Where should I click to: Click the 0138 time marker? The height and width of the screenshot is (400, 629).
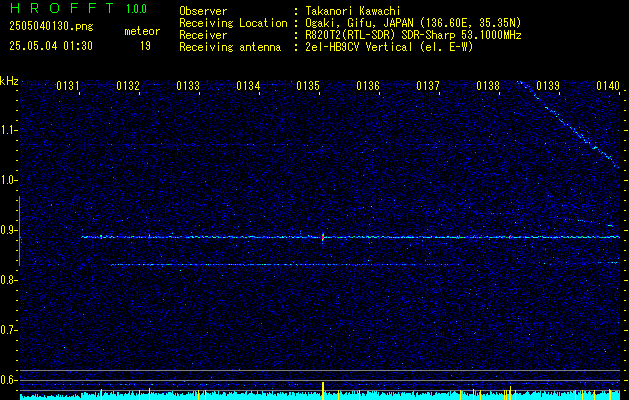pyautogui.click(x=488, y=86)
